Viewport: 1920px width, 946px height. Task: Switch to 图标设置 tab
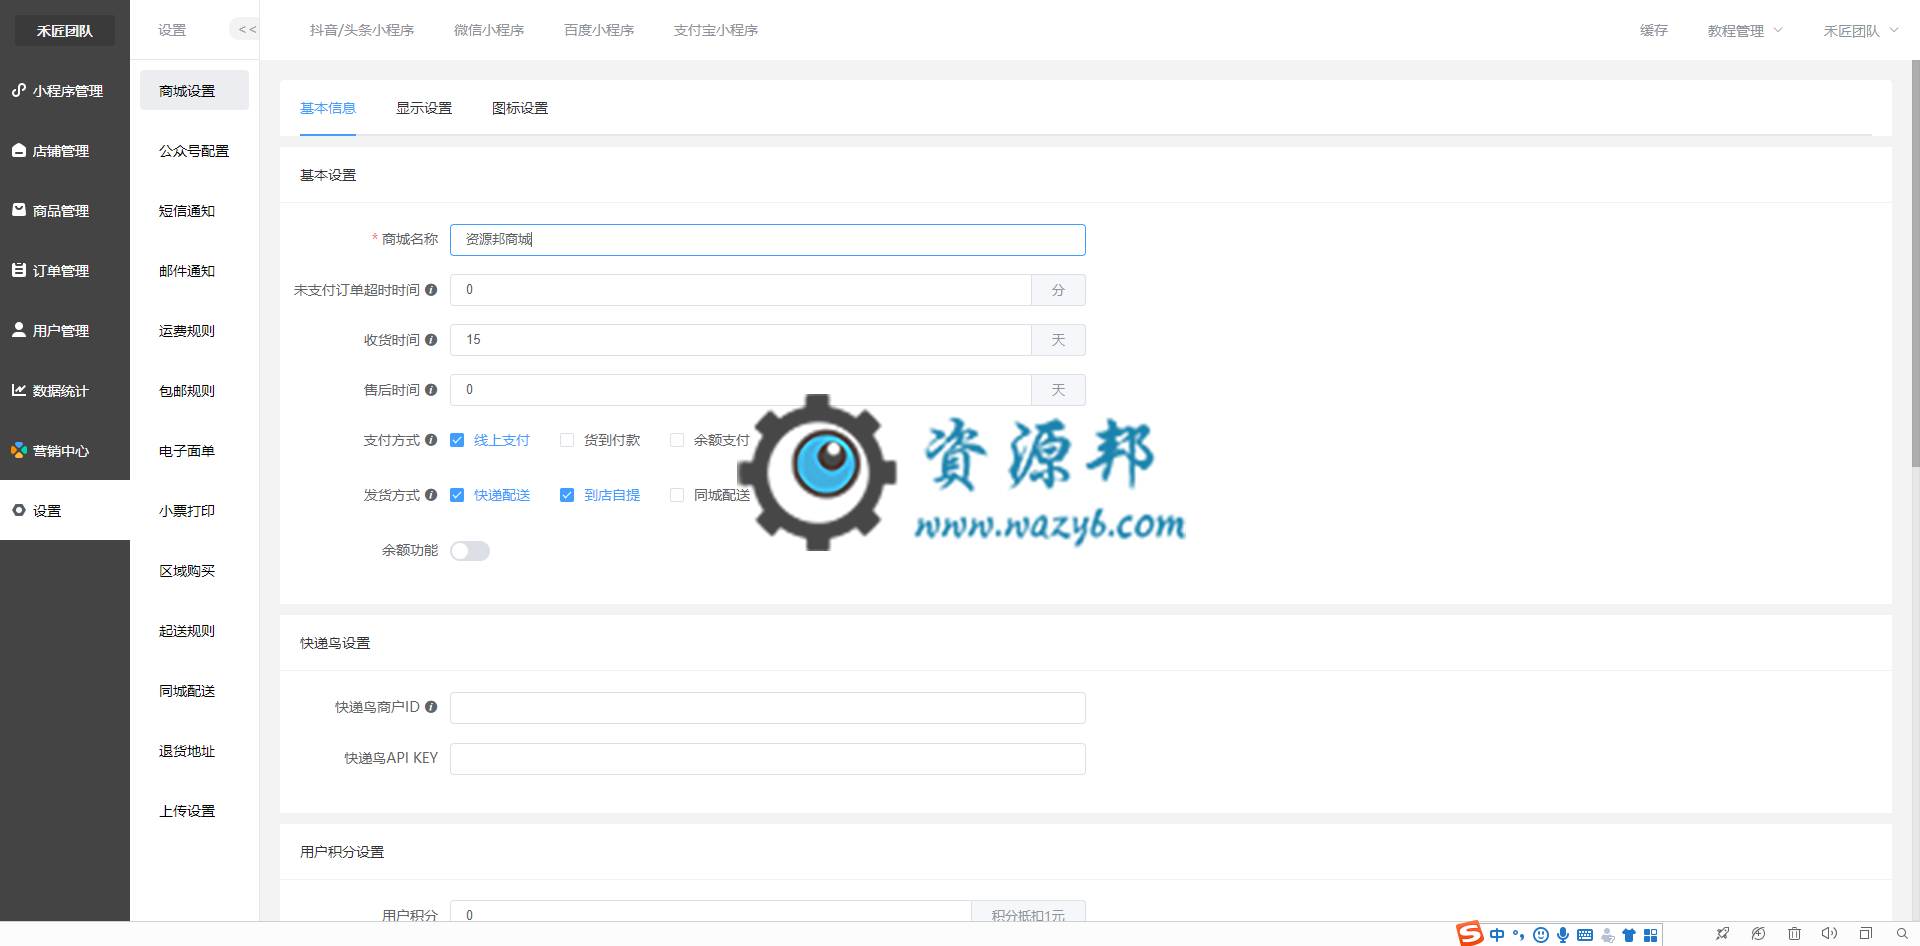click(x=520, y=108)
